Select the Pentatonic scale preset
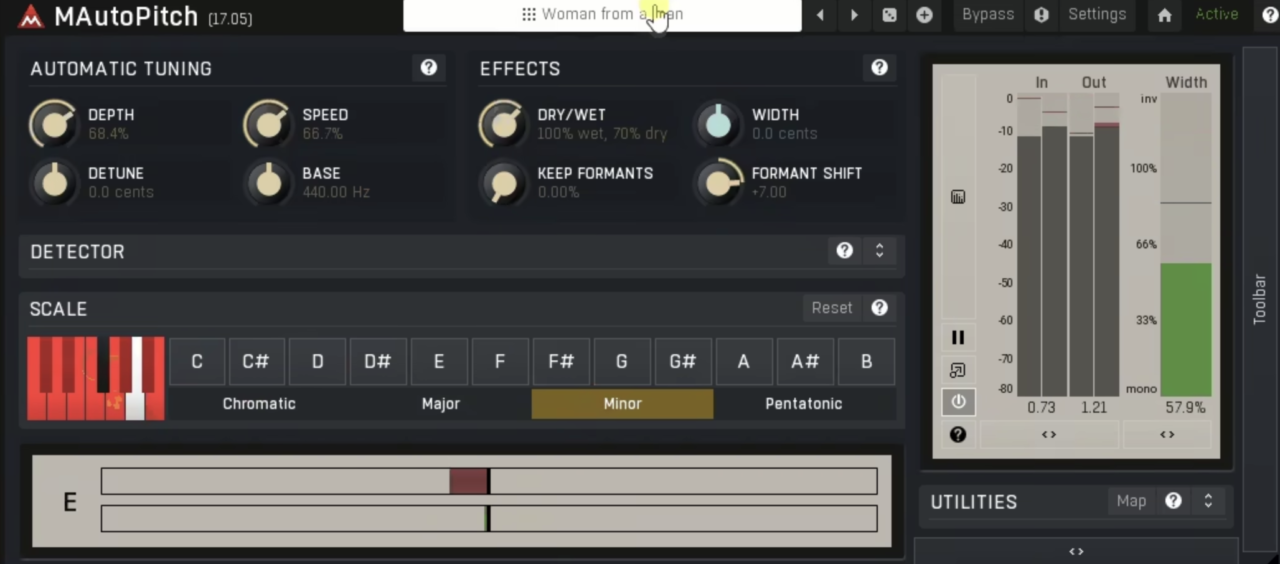Viewport: 1280px width, 564px height. [804, 404]
